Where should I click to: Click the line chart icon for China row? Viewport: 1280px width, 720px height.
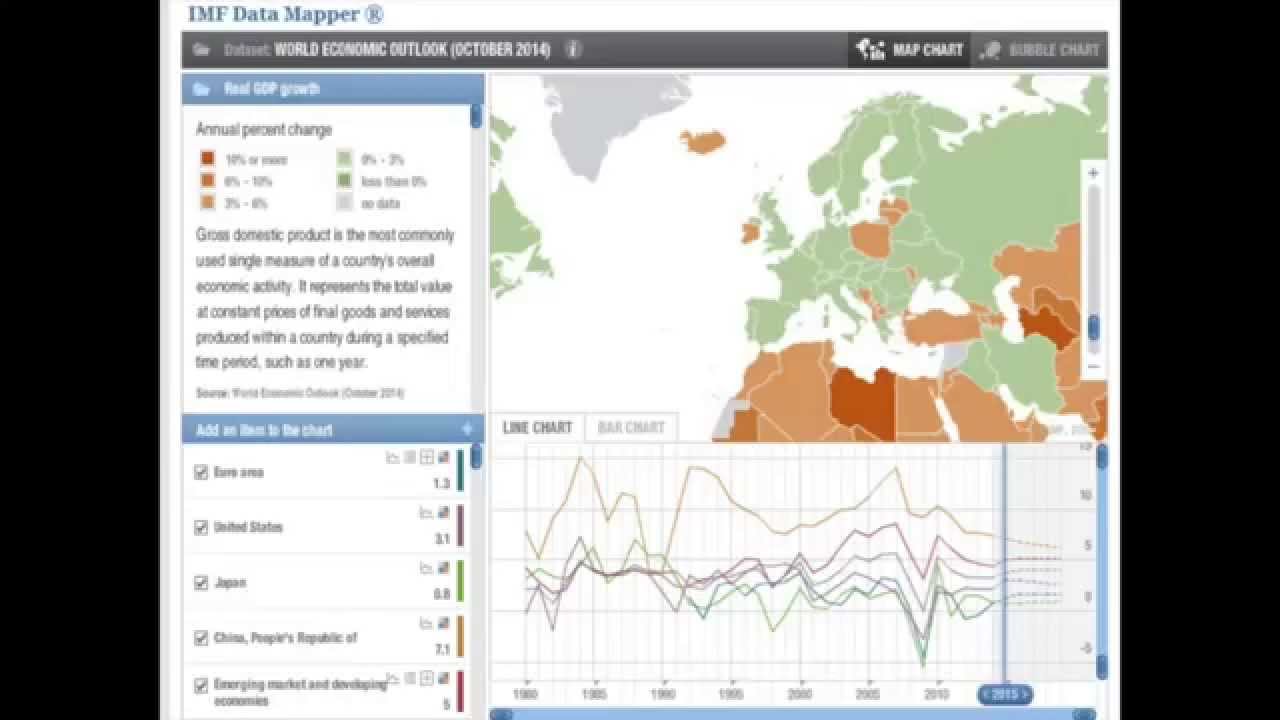coord(427,622)
